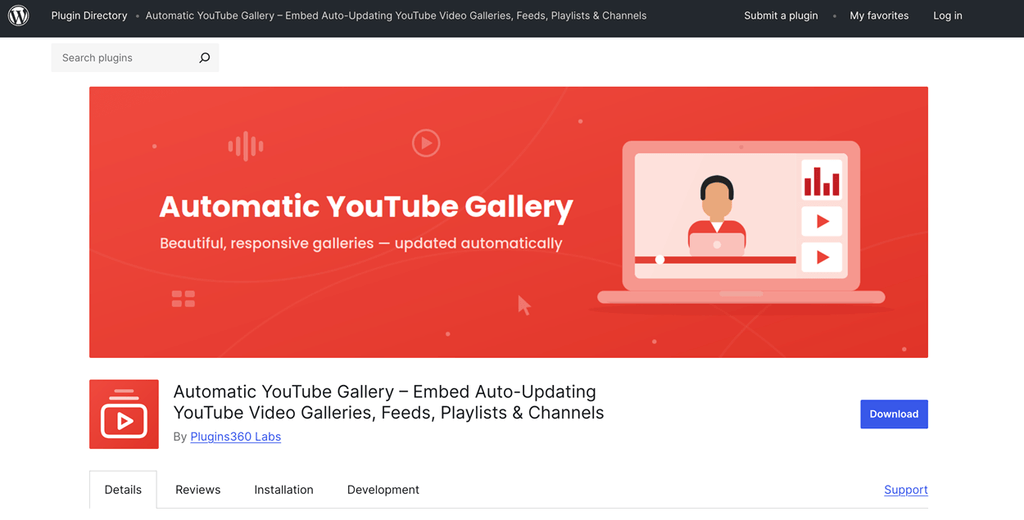The width and height of the screenshot is (1024, 520).
Task: Click the plugin title breadcrumb in header
Action: [396, 16]
